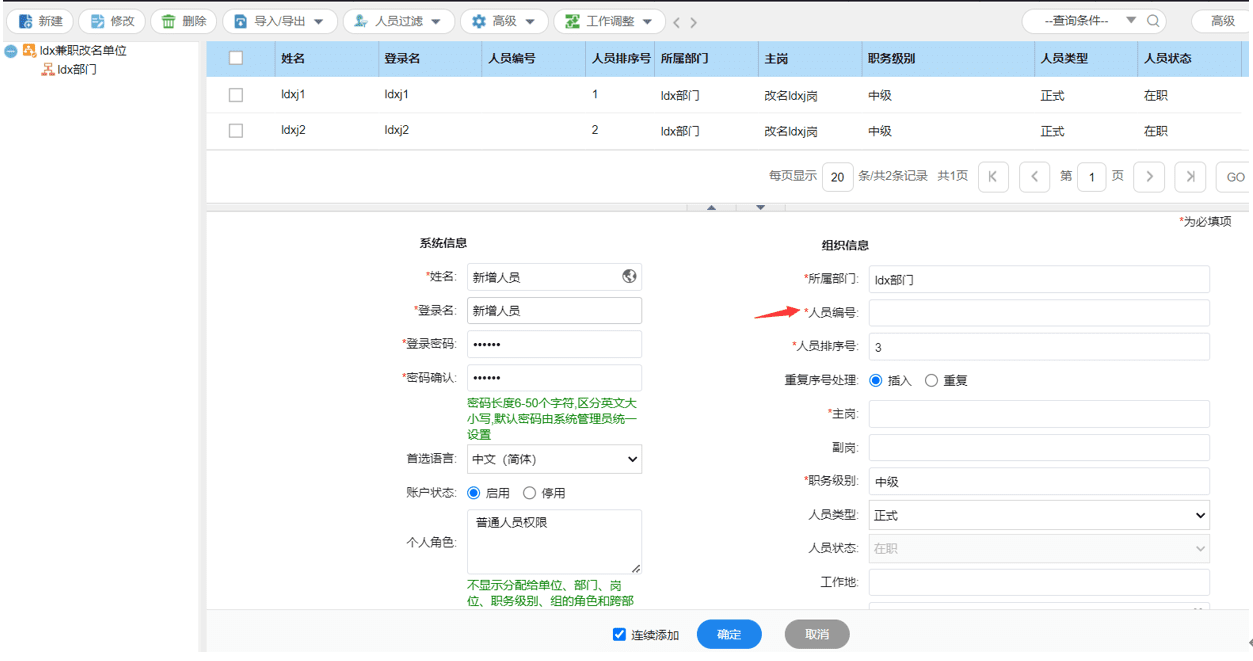This screenshot has width=1253, height=661.
Task: Click the 个人角色 text area
Action: click(x=554, y=541)
